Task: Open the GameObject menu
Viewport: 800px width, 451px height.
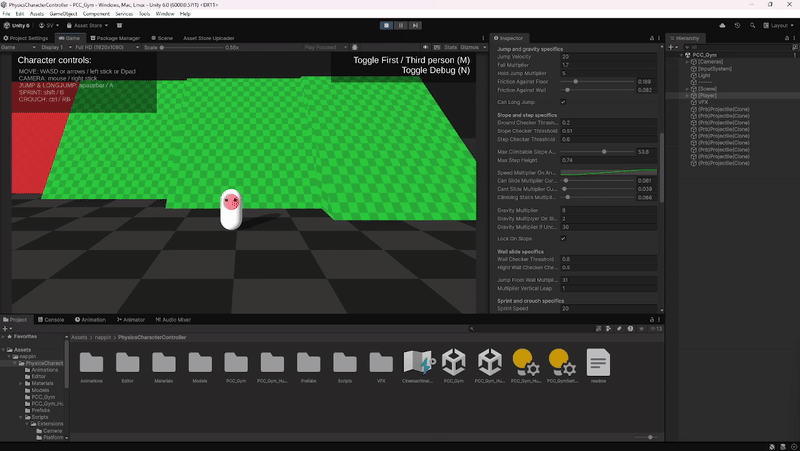Action: pos(62,14)
